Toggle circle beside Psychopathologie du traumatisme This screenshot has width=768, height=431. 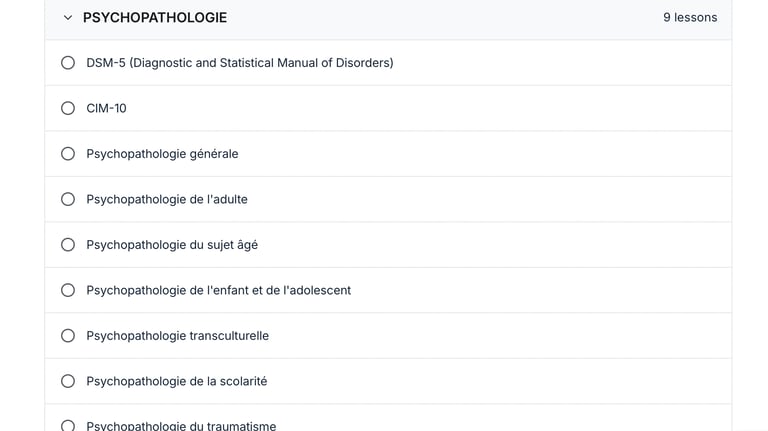(68, 425)
